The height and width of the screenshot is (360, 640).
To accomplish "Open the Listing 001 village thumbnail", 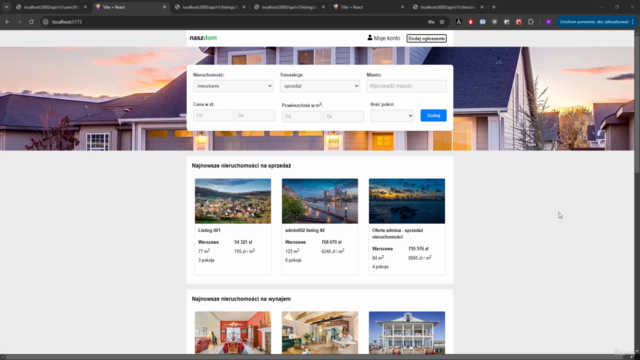I will pyautogui.click(x=233, y=201).
